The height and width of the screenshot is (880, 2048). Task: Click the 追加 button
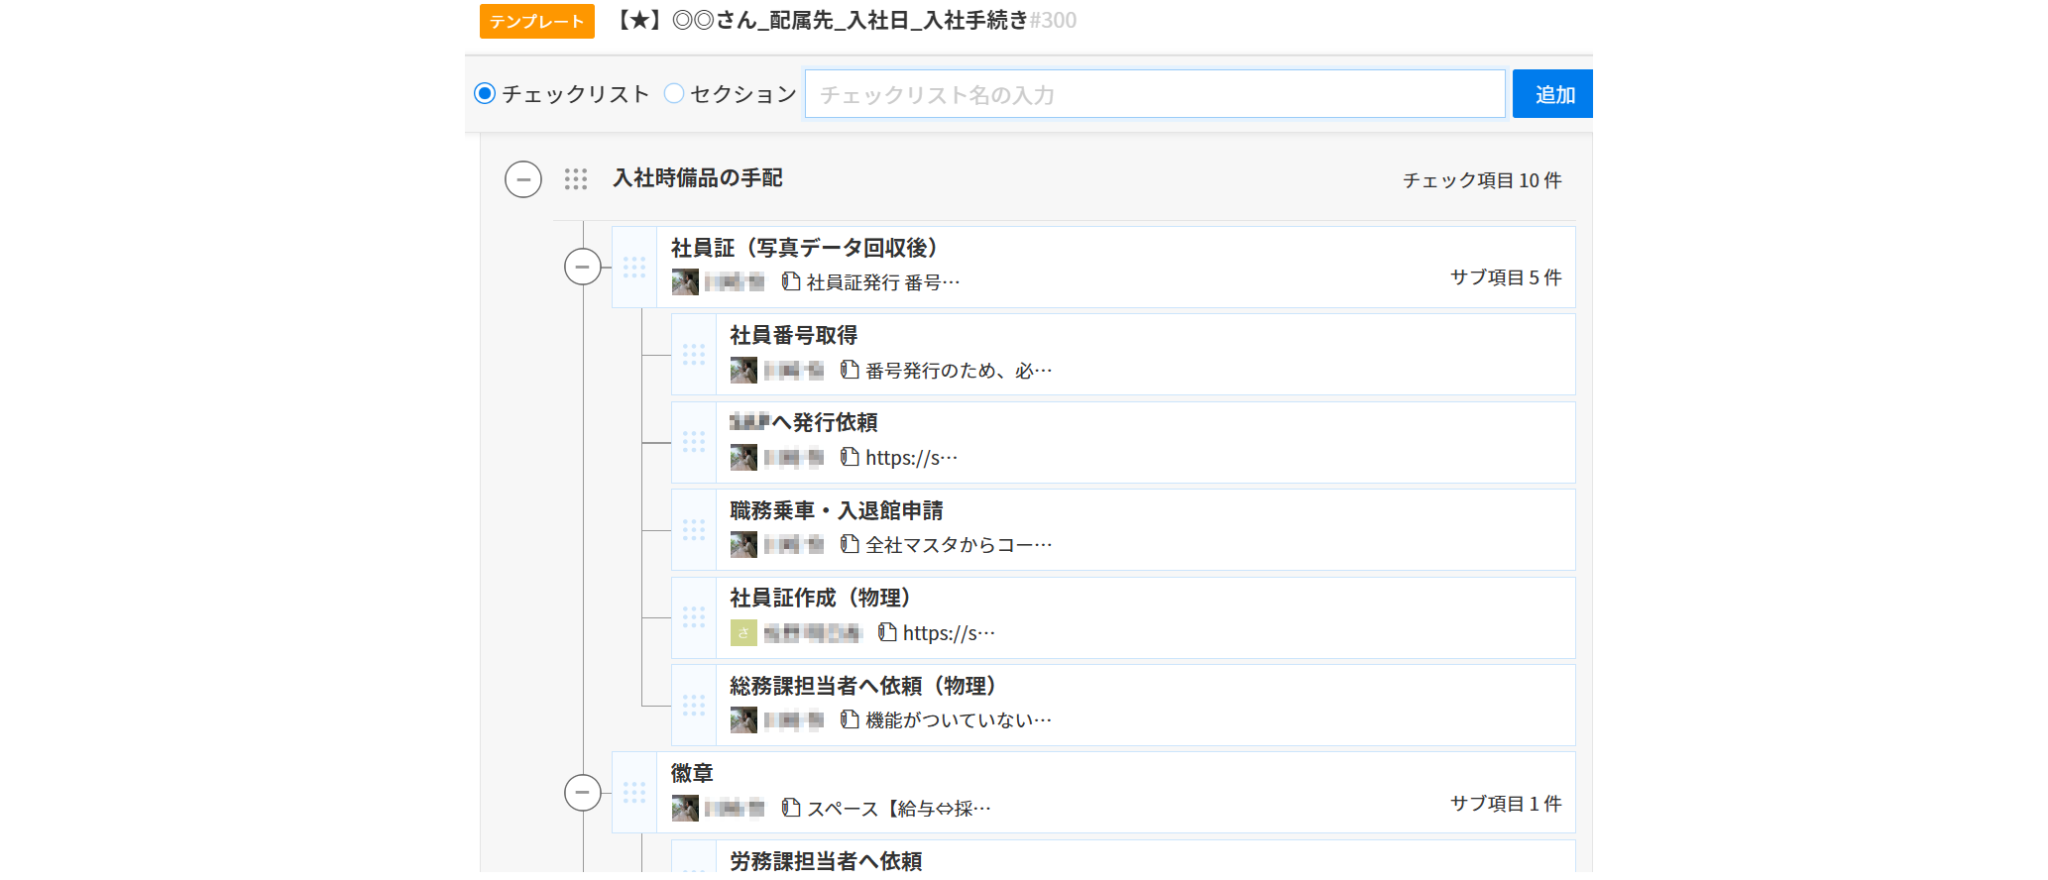[x=1552, y=94]
